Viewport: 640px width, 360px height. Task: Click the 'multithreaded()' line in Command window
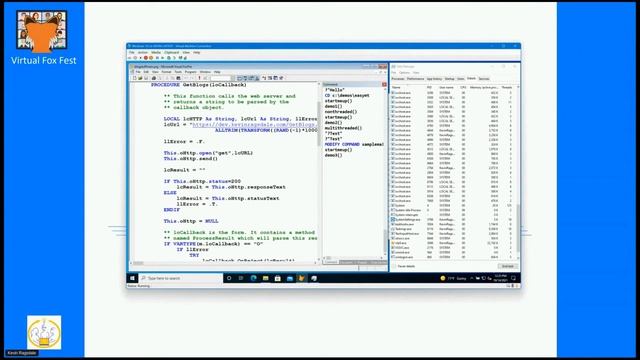click(344, 128)
